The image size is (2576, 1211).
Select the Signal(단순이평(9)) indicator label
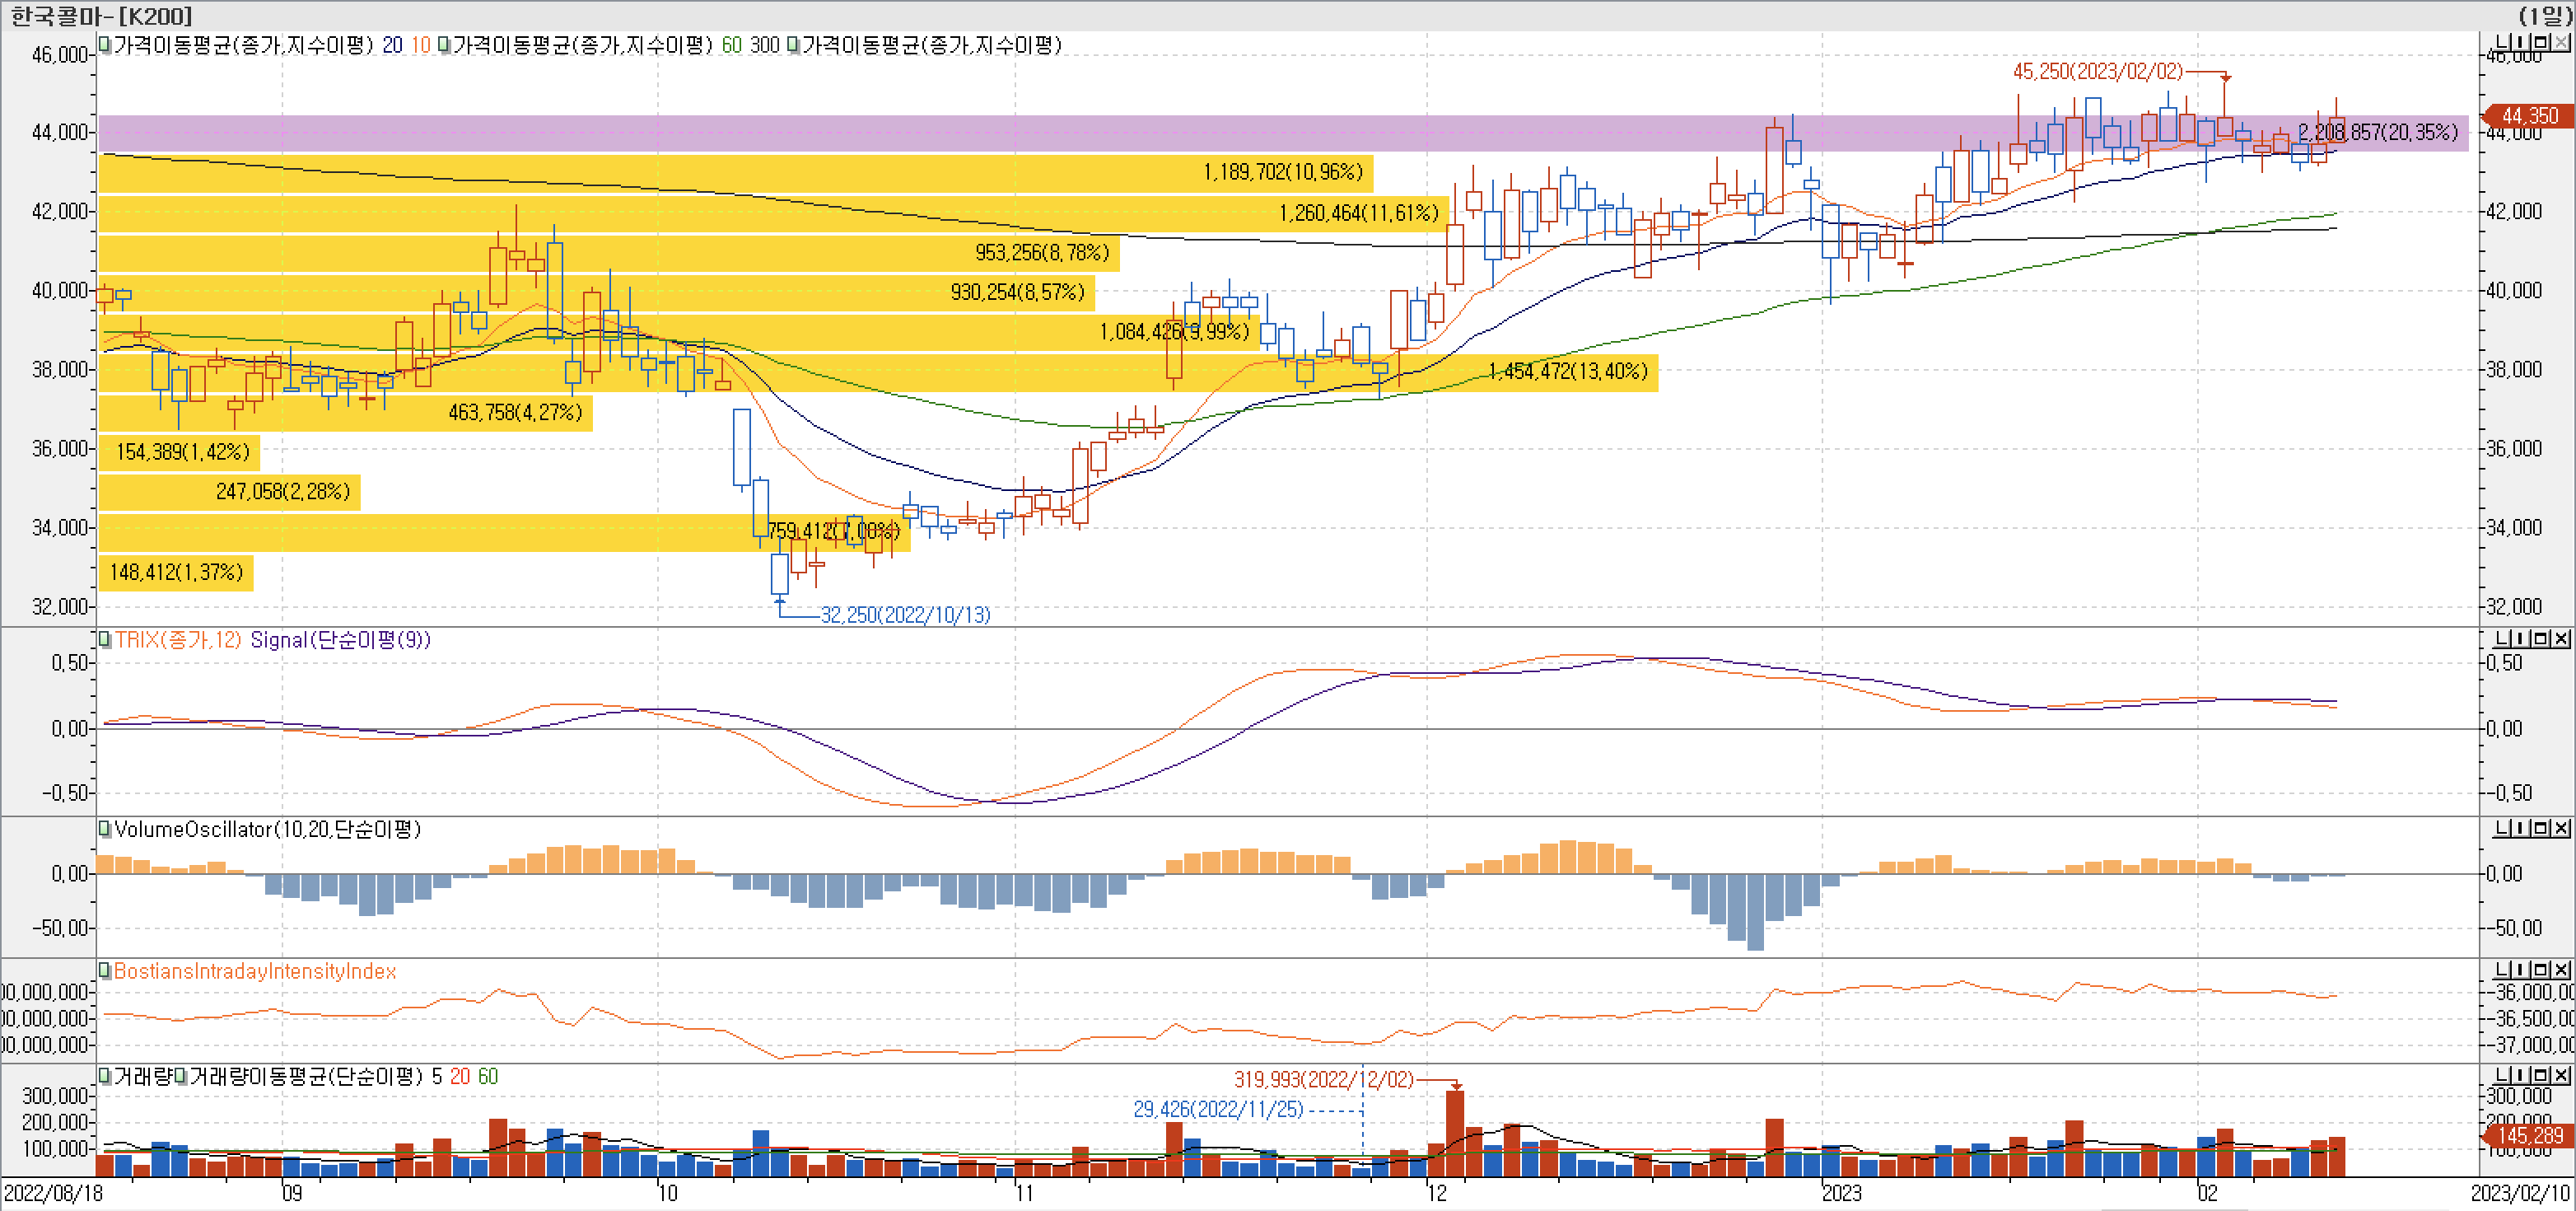point(340,640)
